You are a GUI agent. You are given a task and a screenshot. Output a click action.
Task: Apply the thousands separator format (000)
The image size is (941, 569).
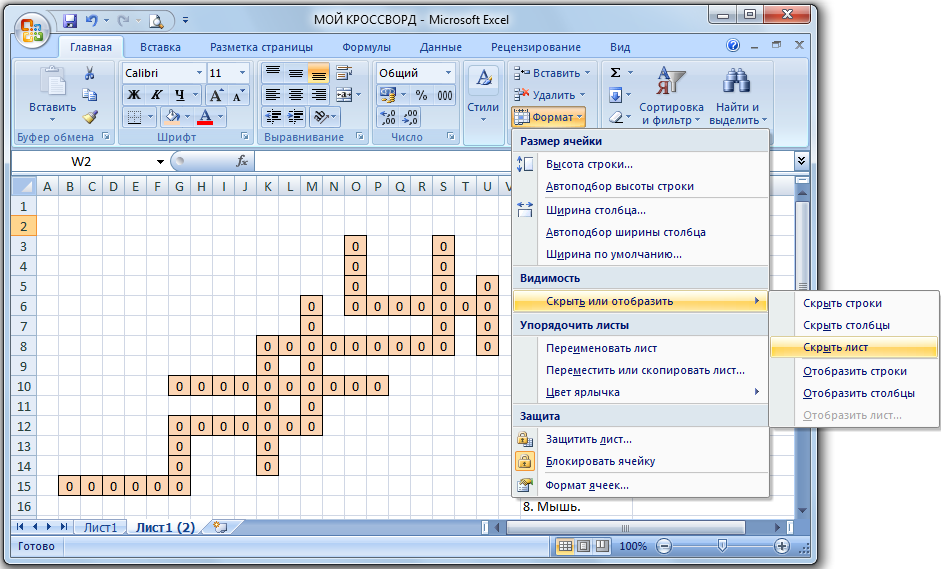(445, 95)
